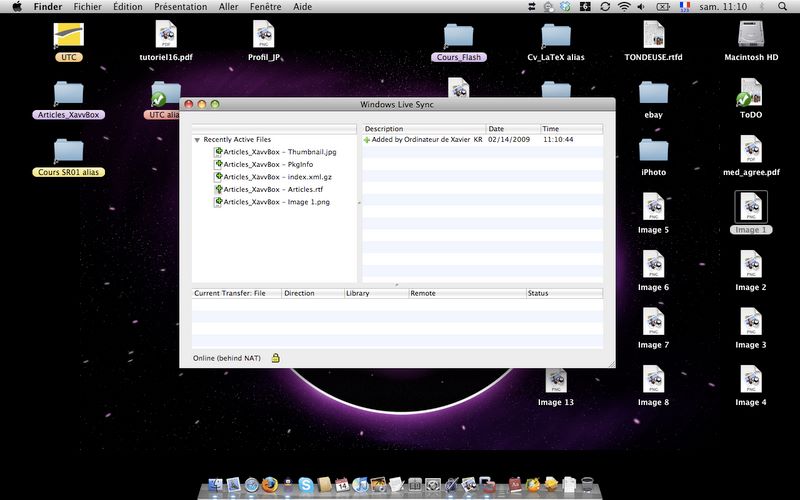Select the Image 5 desktop file
The image size is (800, 500).
pyautogui.click(x=654, y=214)
